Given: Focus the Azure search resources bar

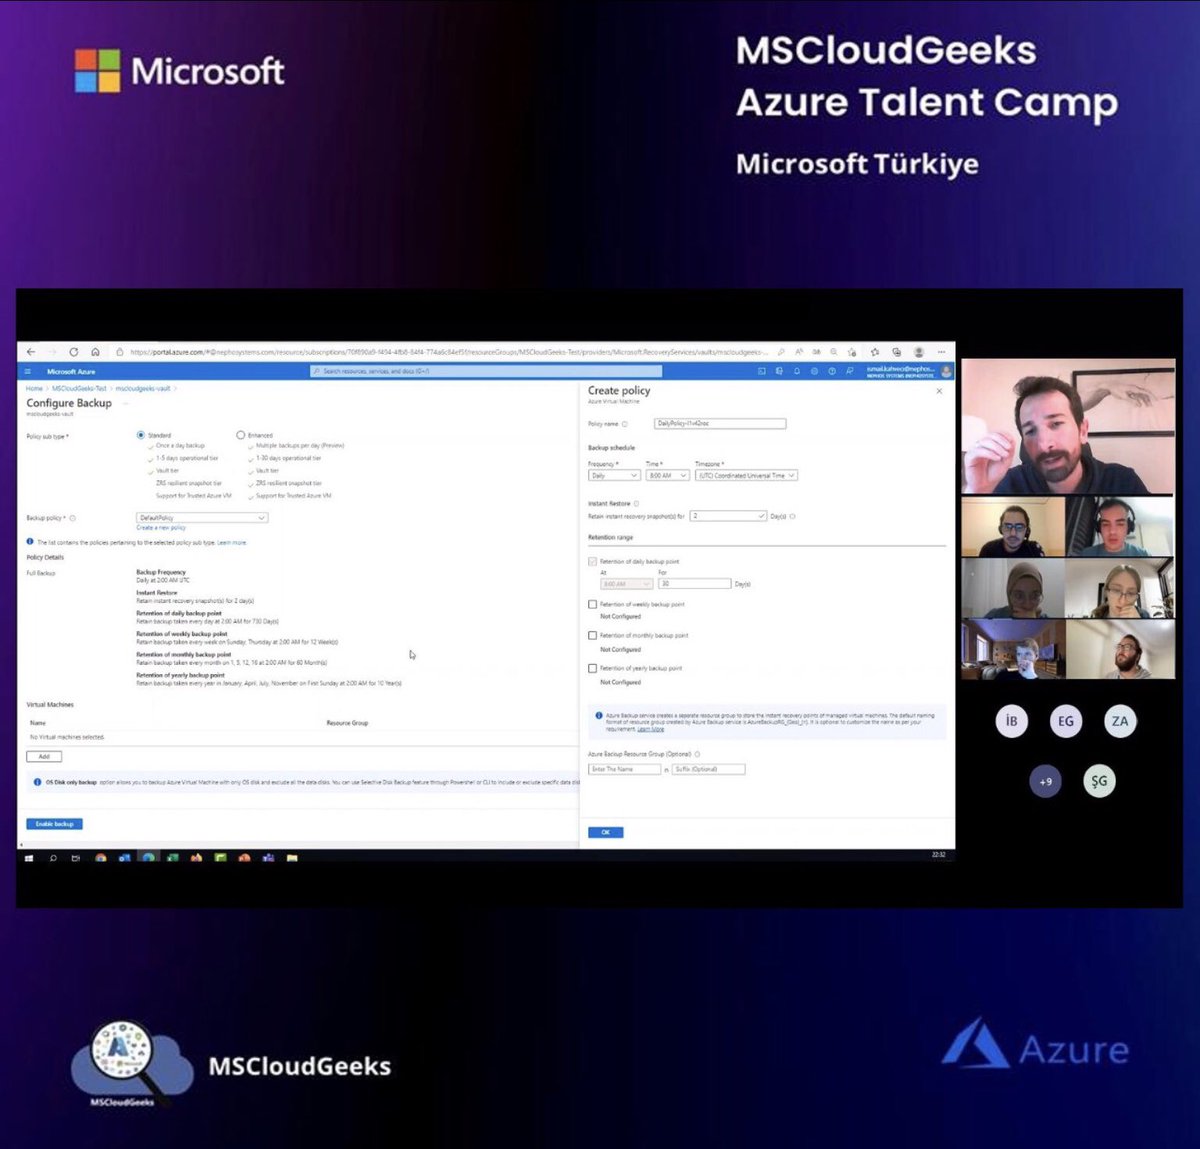Looking at the screenshot, I should tap(485, 371).
